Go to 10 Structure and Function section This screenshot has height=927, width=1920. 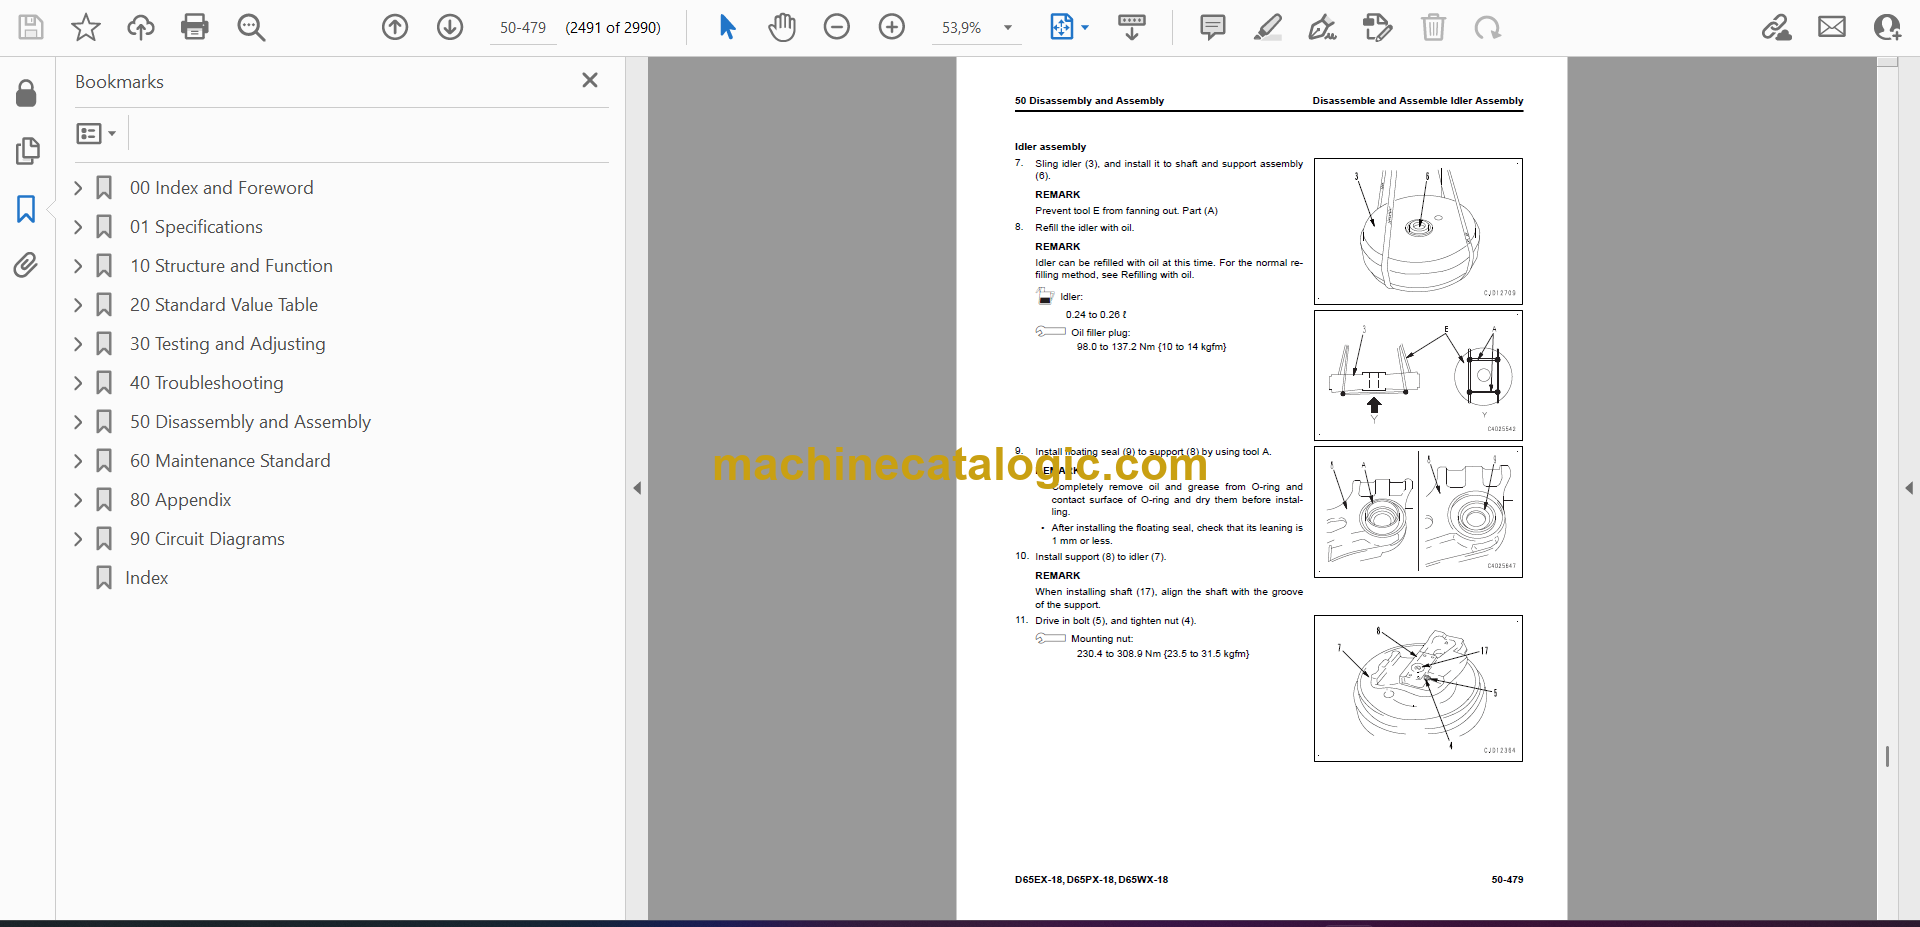231,266
